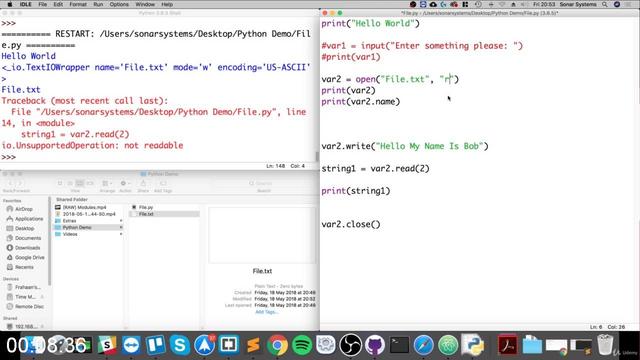Select AirDrop in Finder sidebar

[x=24, y=209]
